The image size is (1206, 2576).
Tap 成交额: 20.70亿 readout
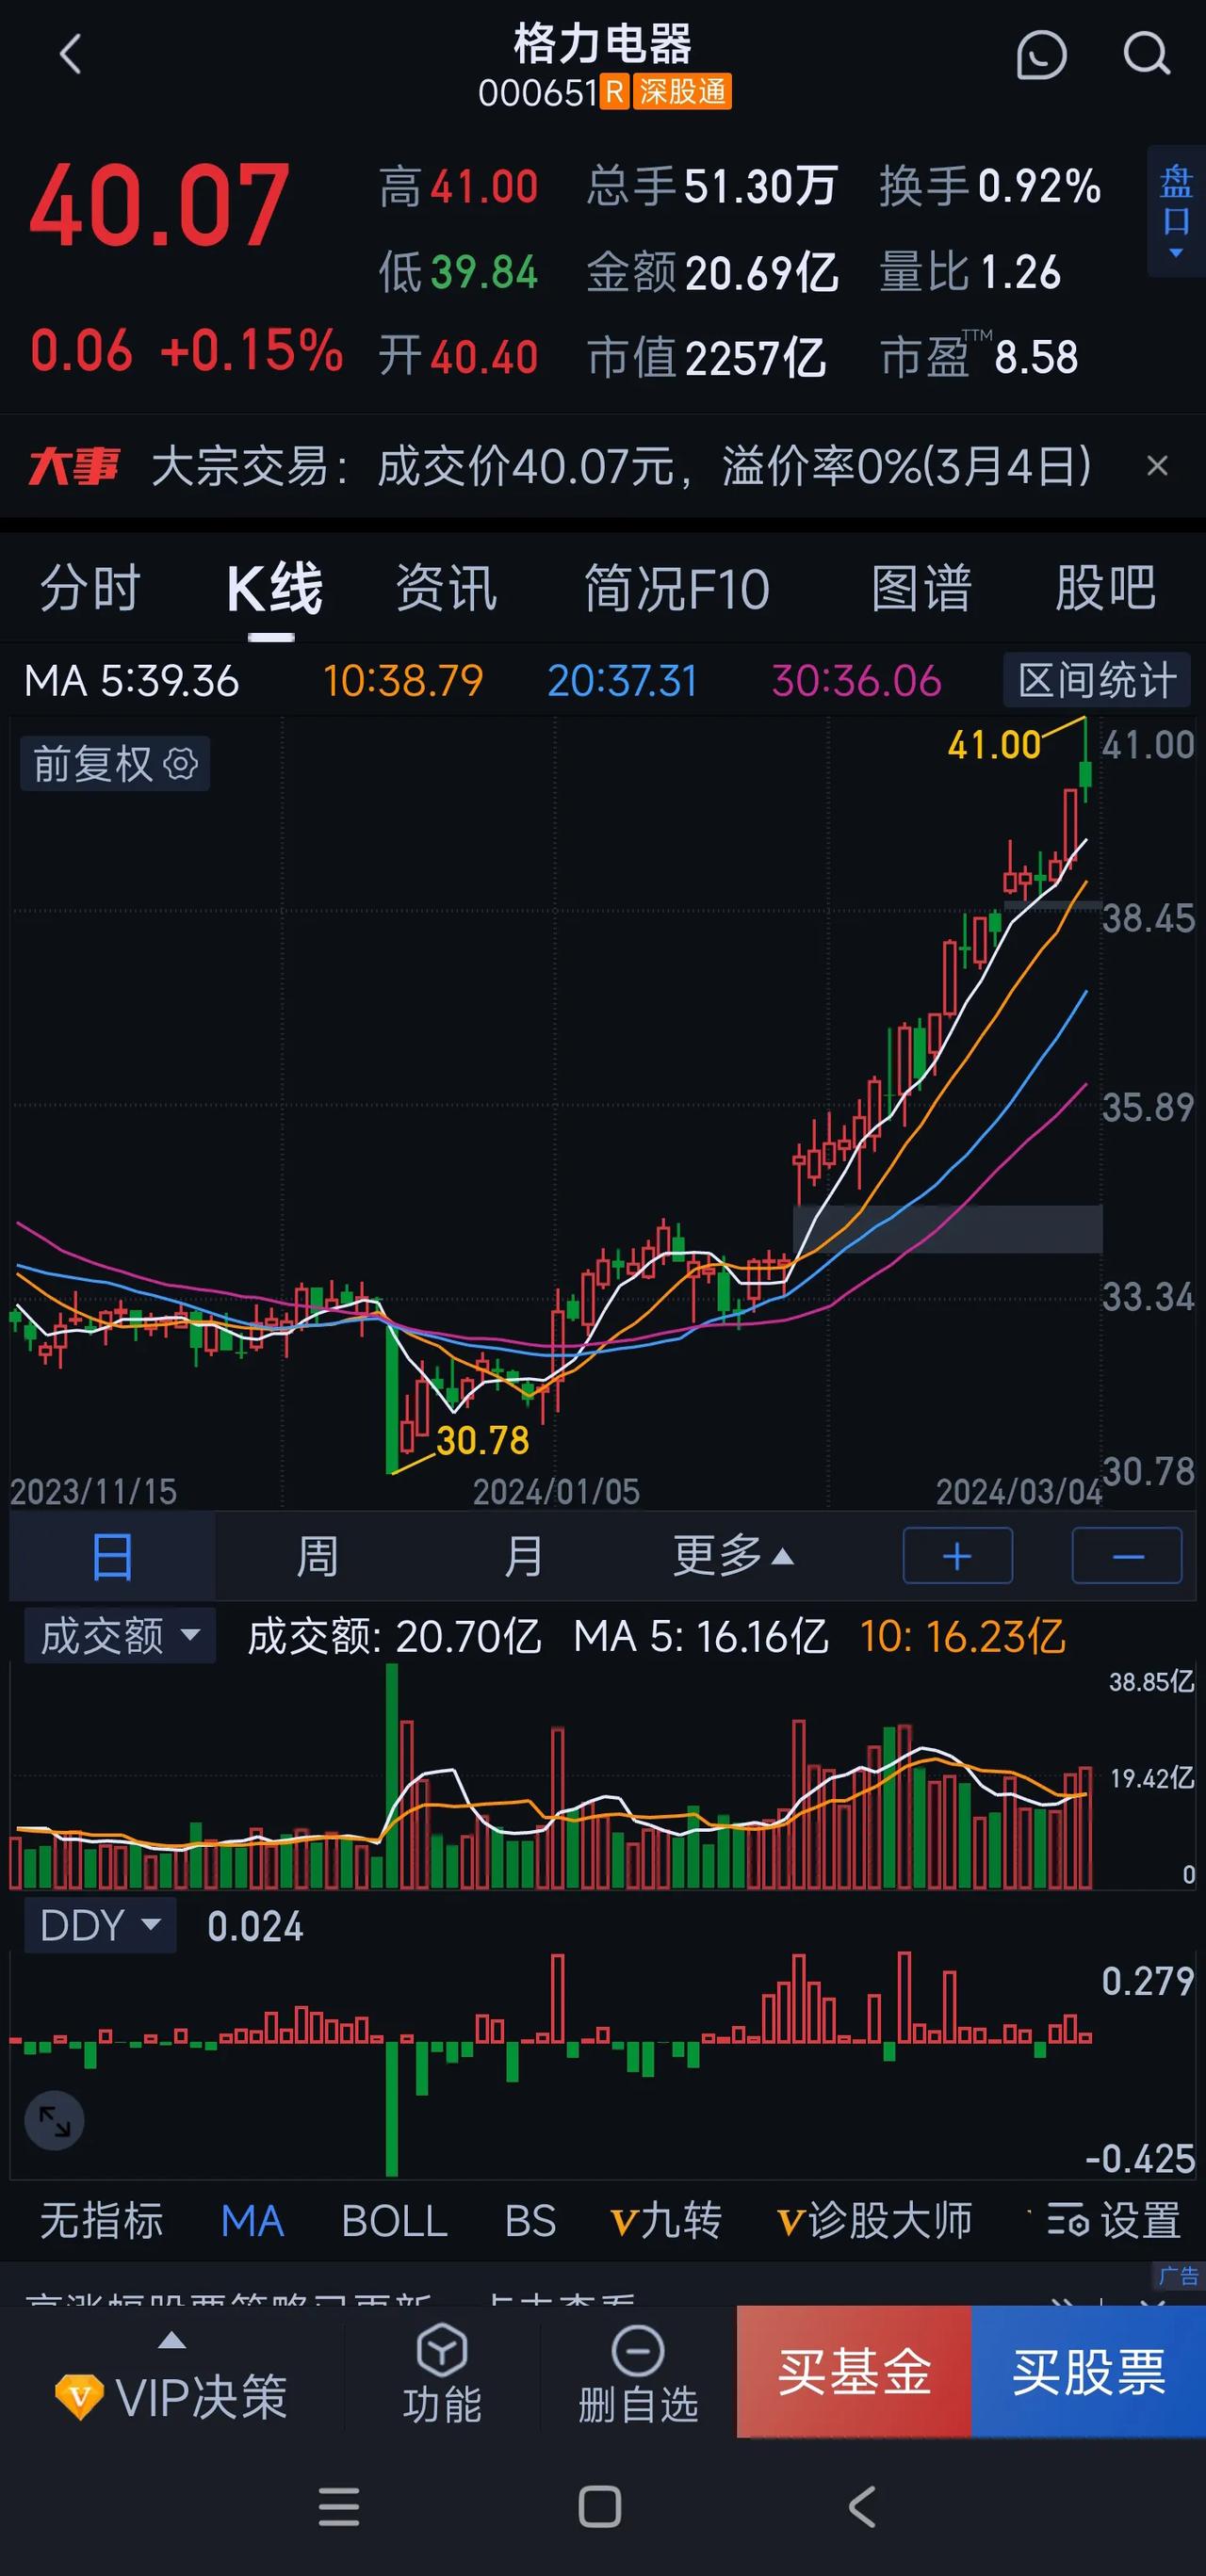pos(394,1637)
